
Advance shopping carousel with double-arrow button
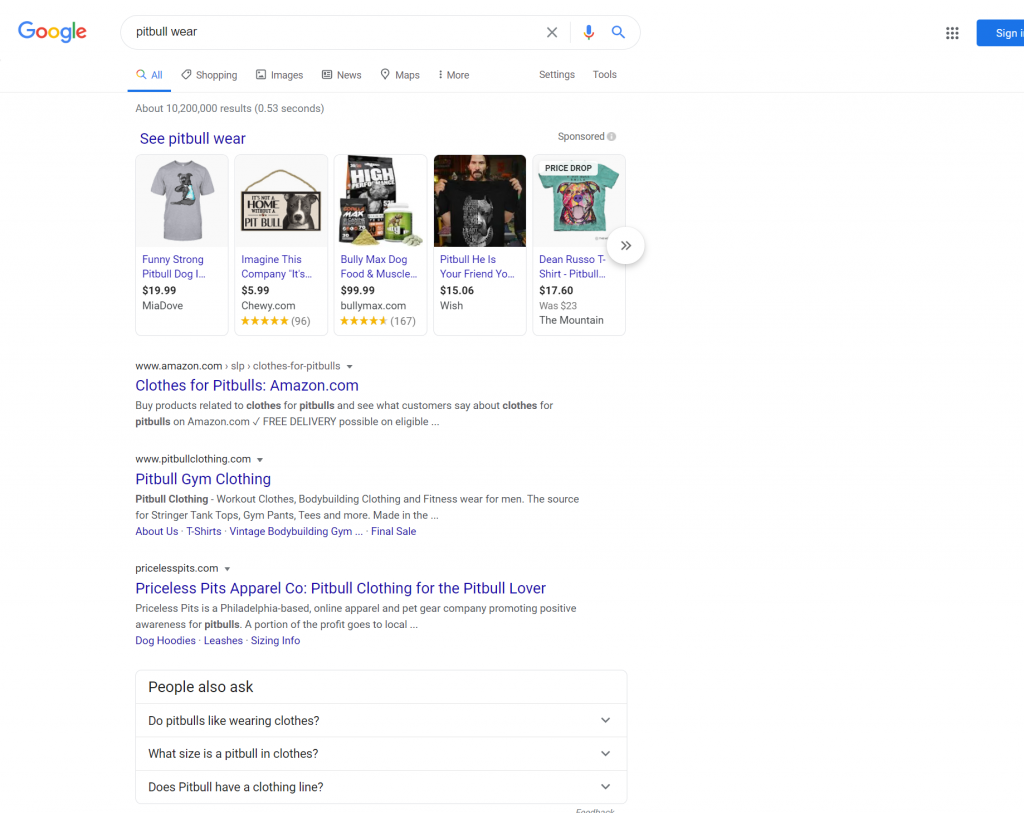tap(626, 246)
